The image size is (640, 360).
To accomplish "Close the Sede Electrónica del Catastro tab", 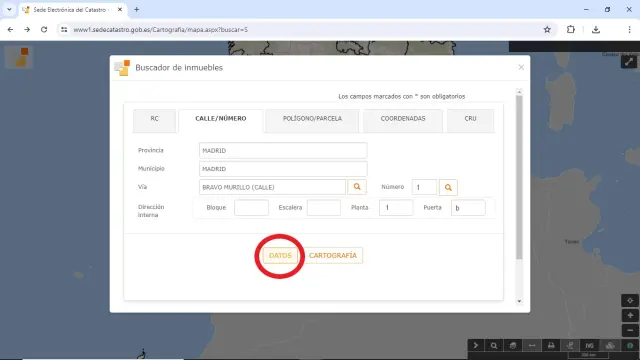I will [120, 9].
